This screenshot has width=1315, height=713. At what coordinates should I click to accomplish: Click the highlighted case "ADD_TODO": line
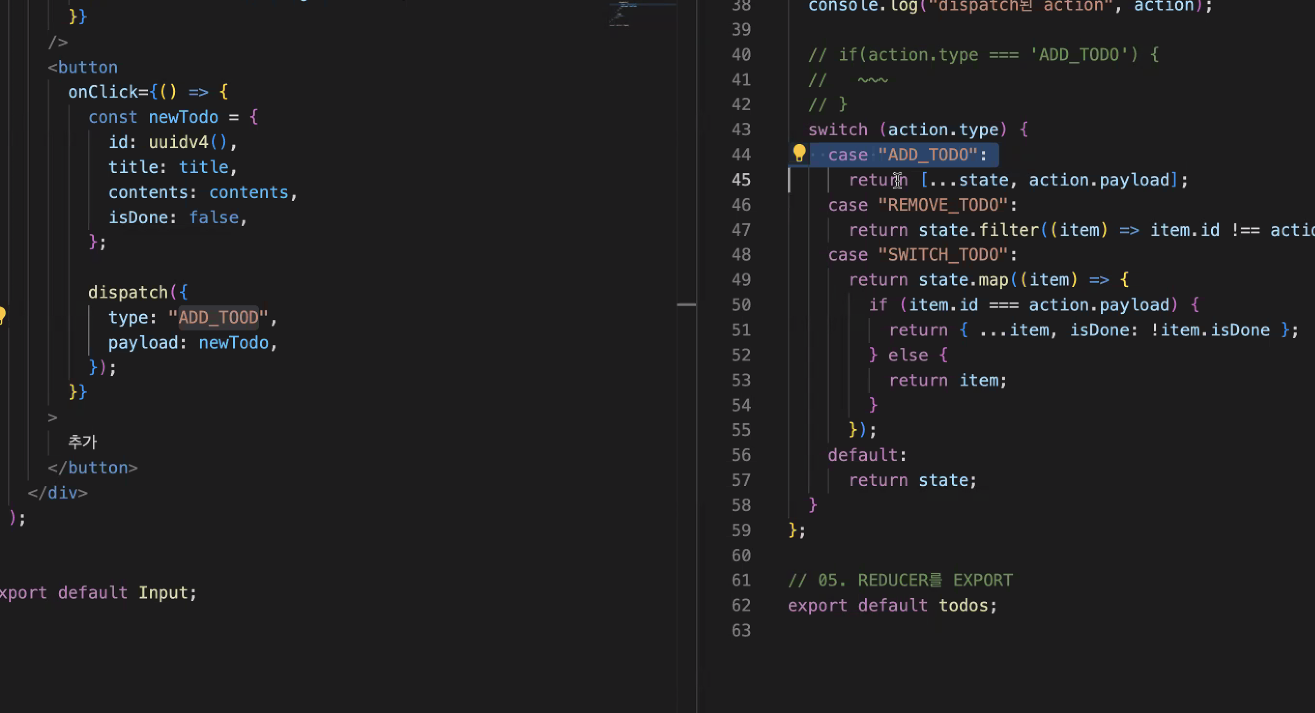tap(908, 154)
